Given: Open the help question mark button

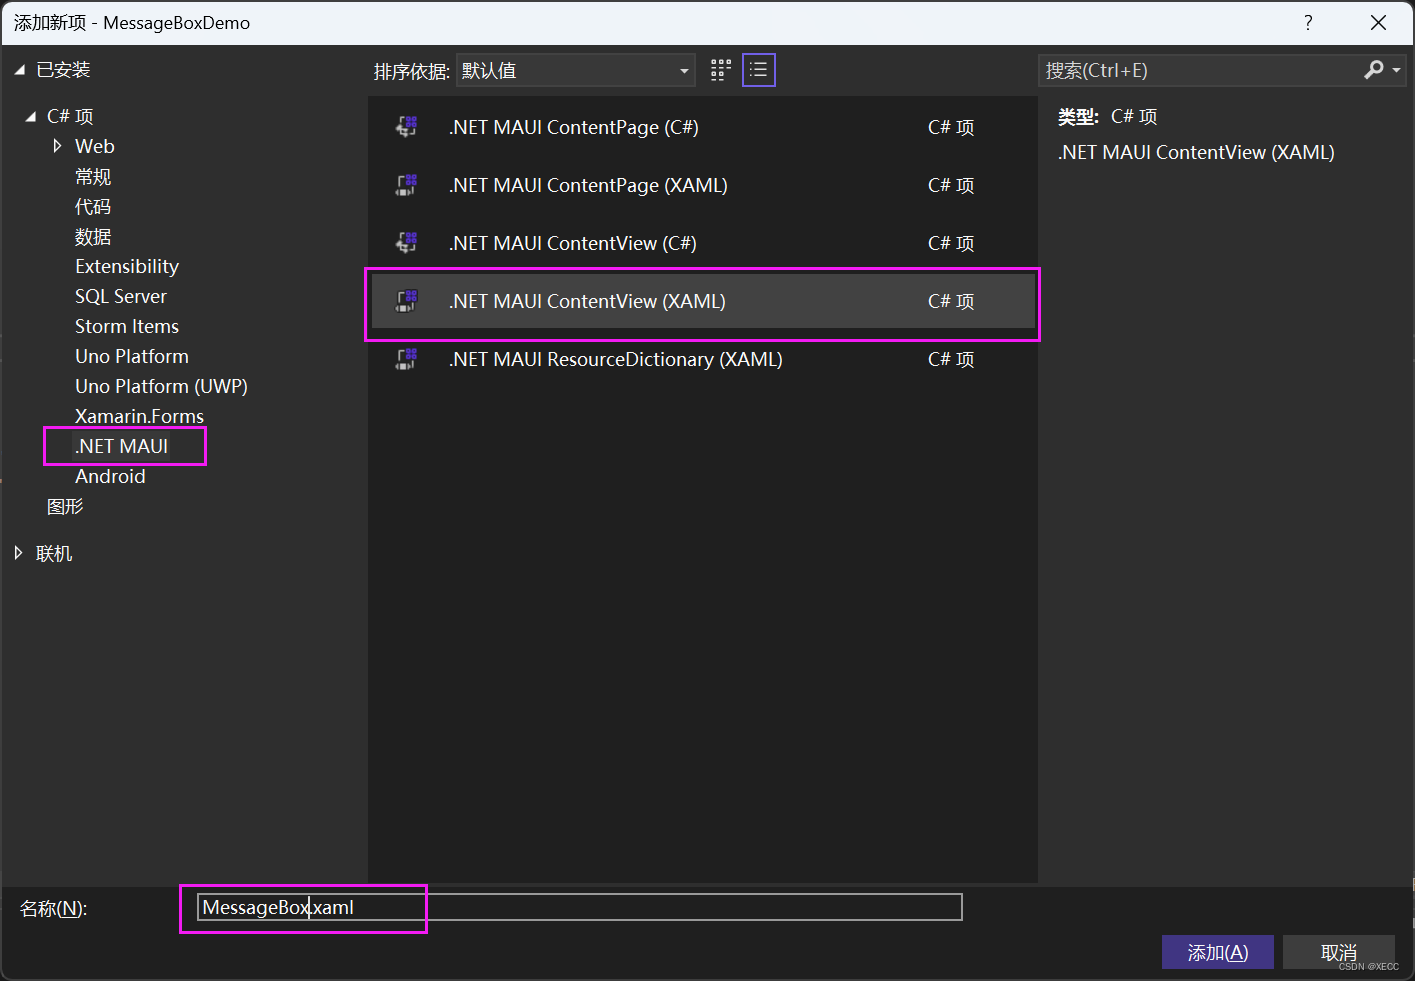Looking at the screenshot, I should coord(1308,23).
